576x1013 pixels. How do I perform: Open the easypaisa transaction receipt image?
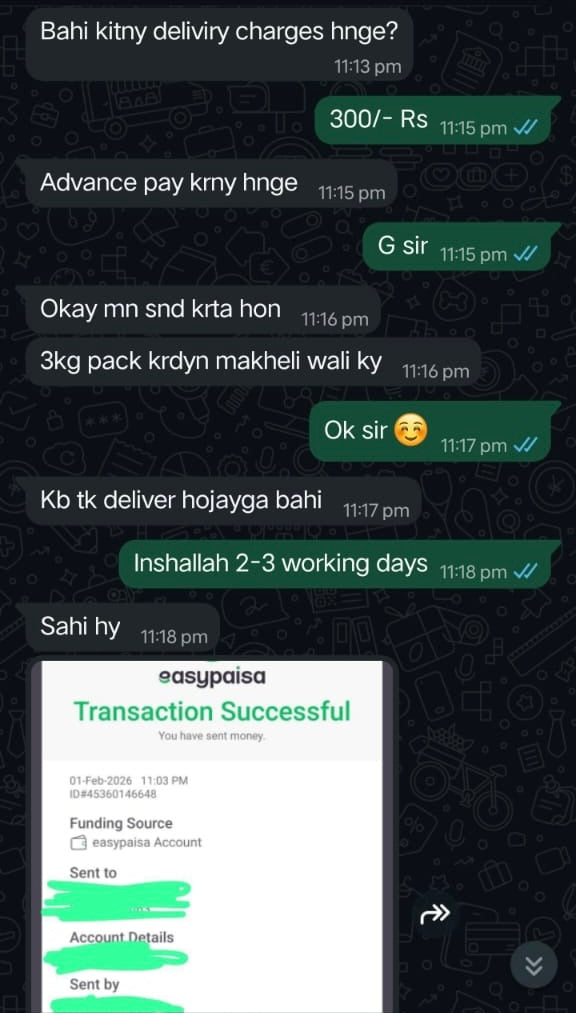coord(213,835)
